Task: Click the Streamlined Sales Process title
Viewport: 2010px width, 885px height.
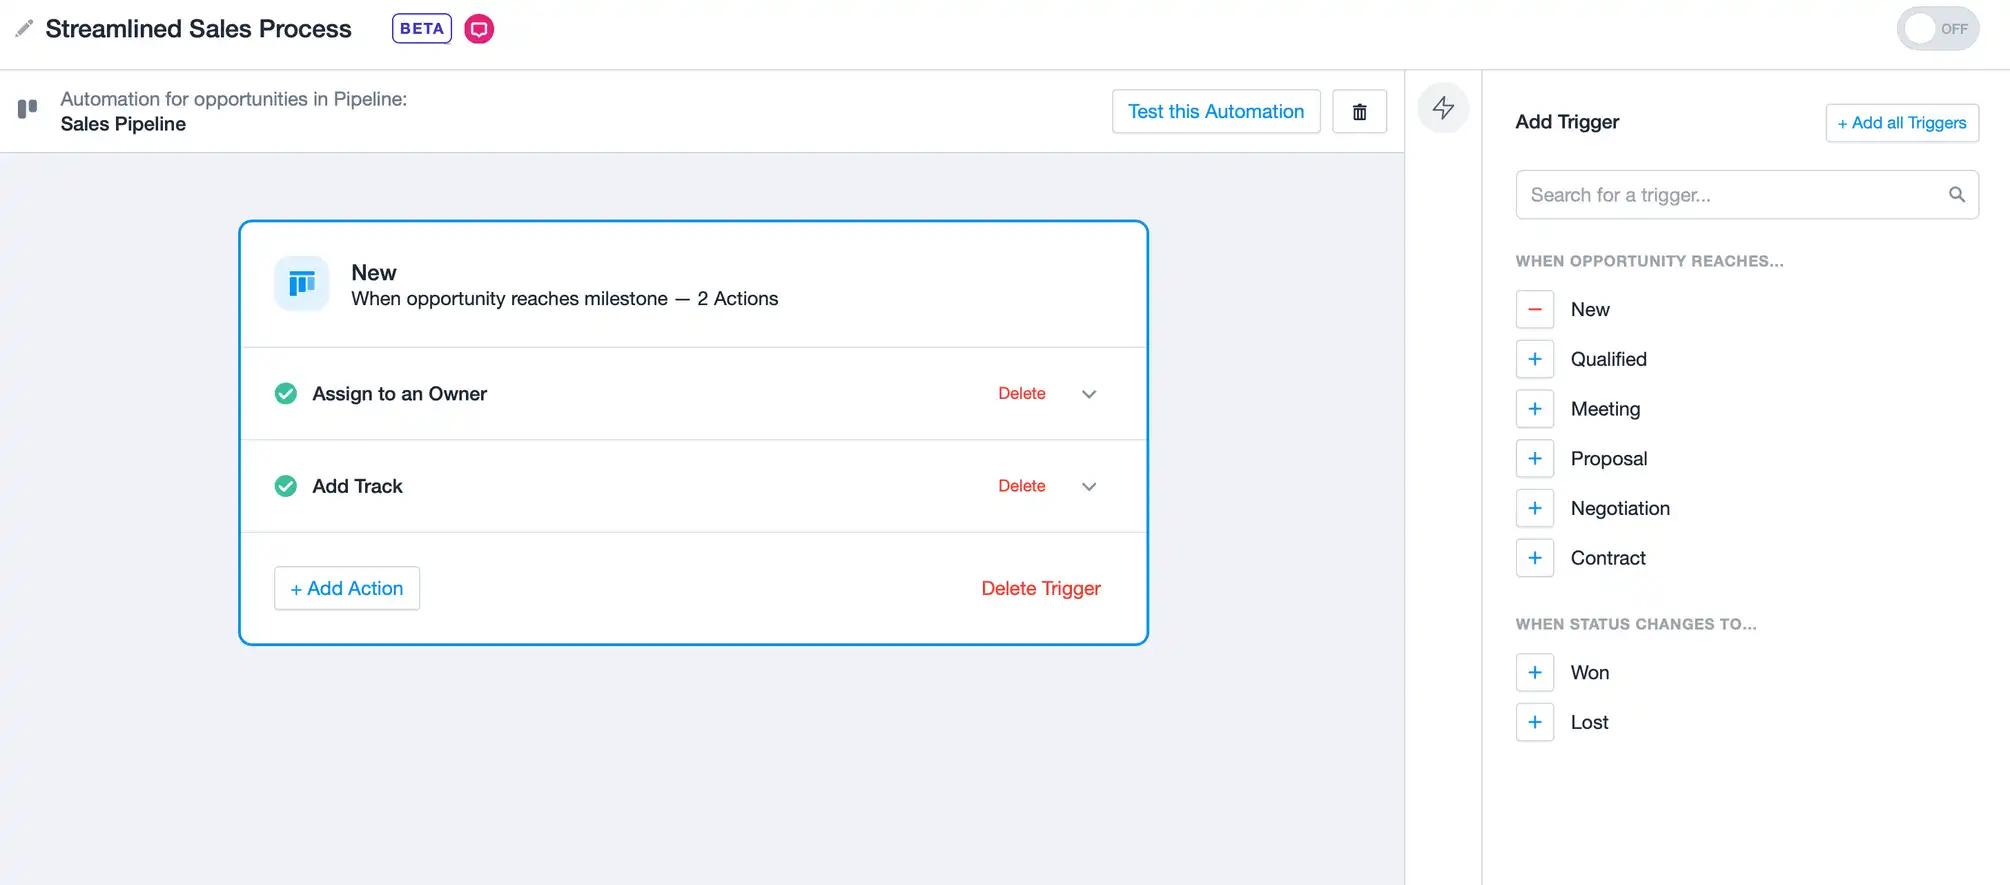Action: tap(198, 29)
